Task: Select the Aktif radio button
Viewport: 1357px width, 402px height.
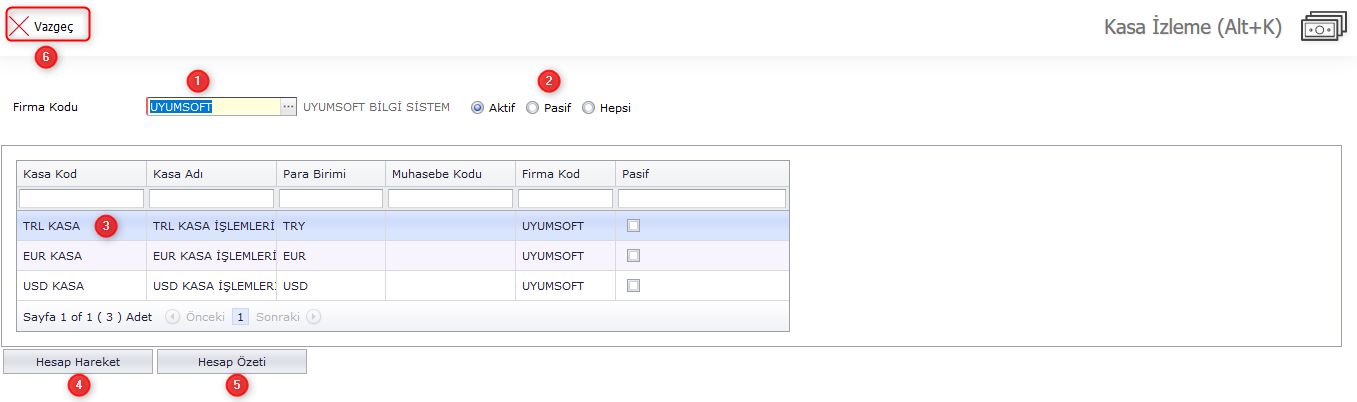Action: [477, 108]
